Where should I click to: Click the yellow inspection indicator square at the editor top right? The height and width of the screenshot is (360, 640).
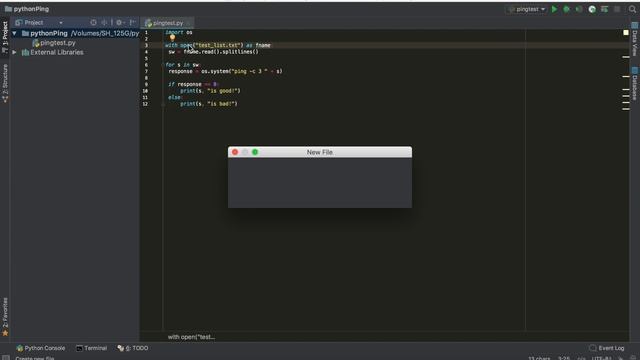point(626,32)
